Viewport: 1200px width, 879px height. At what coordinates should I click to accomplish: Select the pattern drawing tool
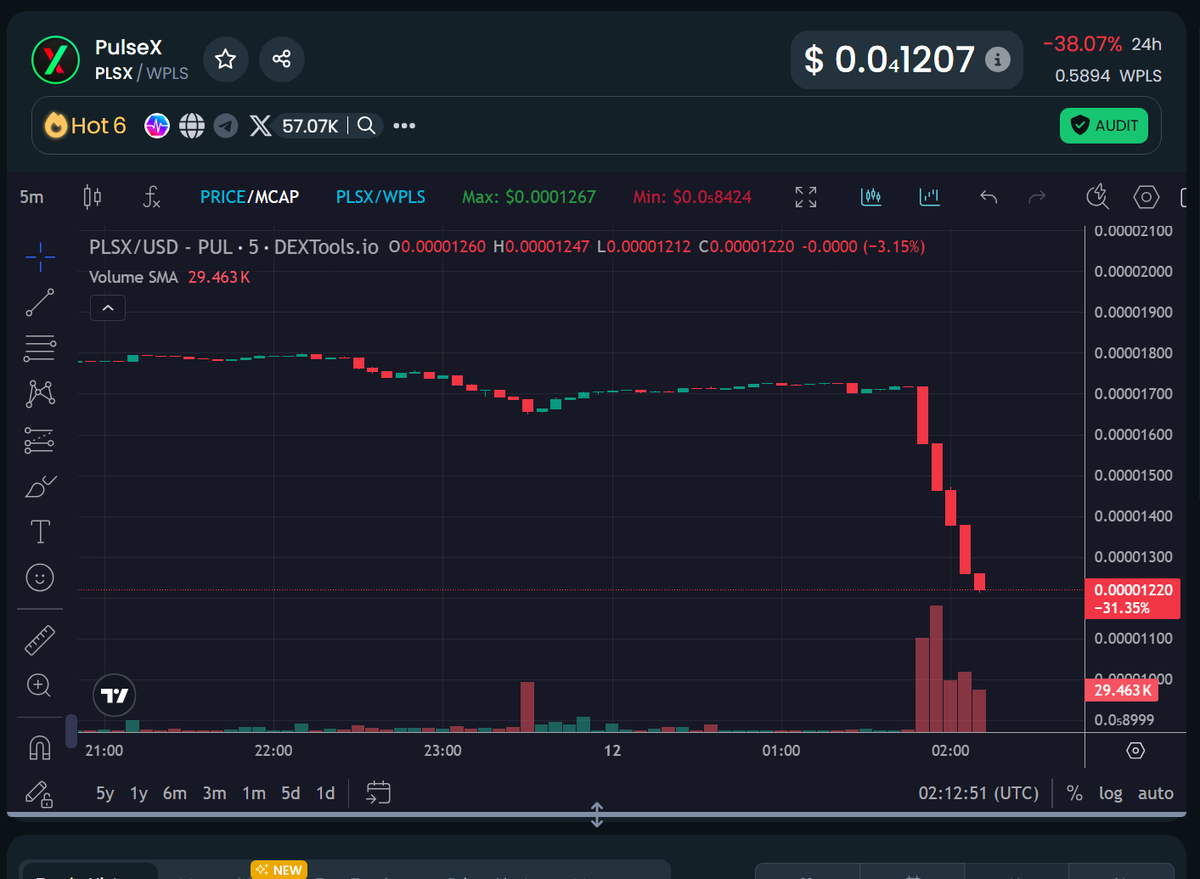click(40, 394)
